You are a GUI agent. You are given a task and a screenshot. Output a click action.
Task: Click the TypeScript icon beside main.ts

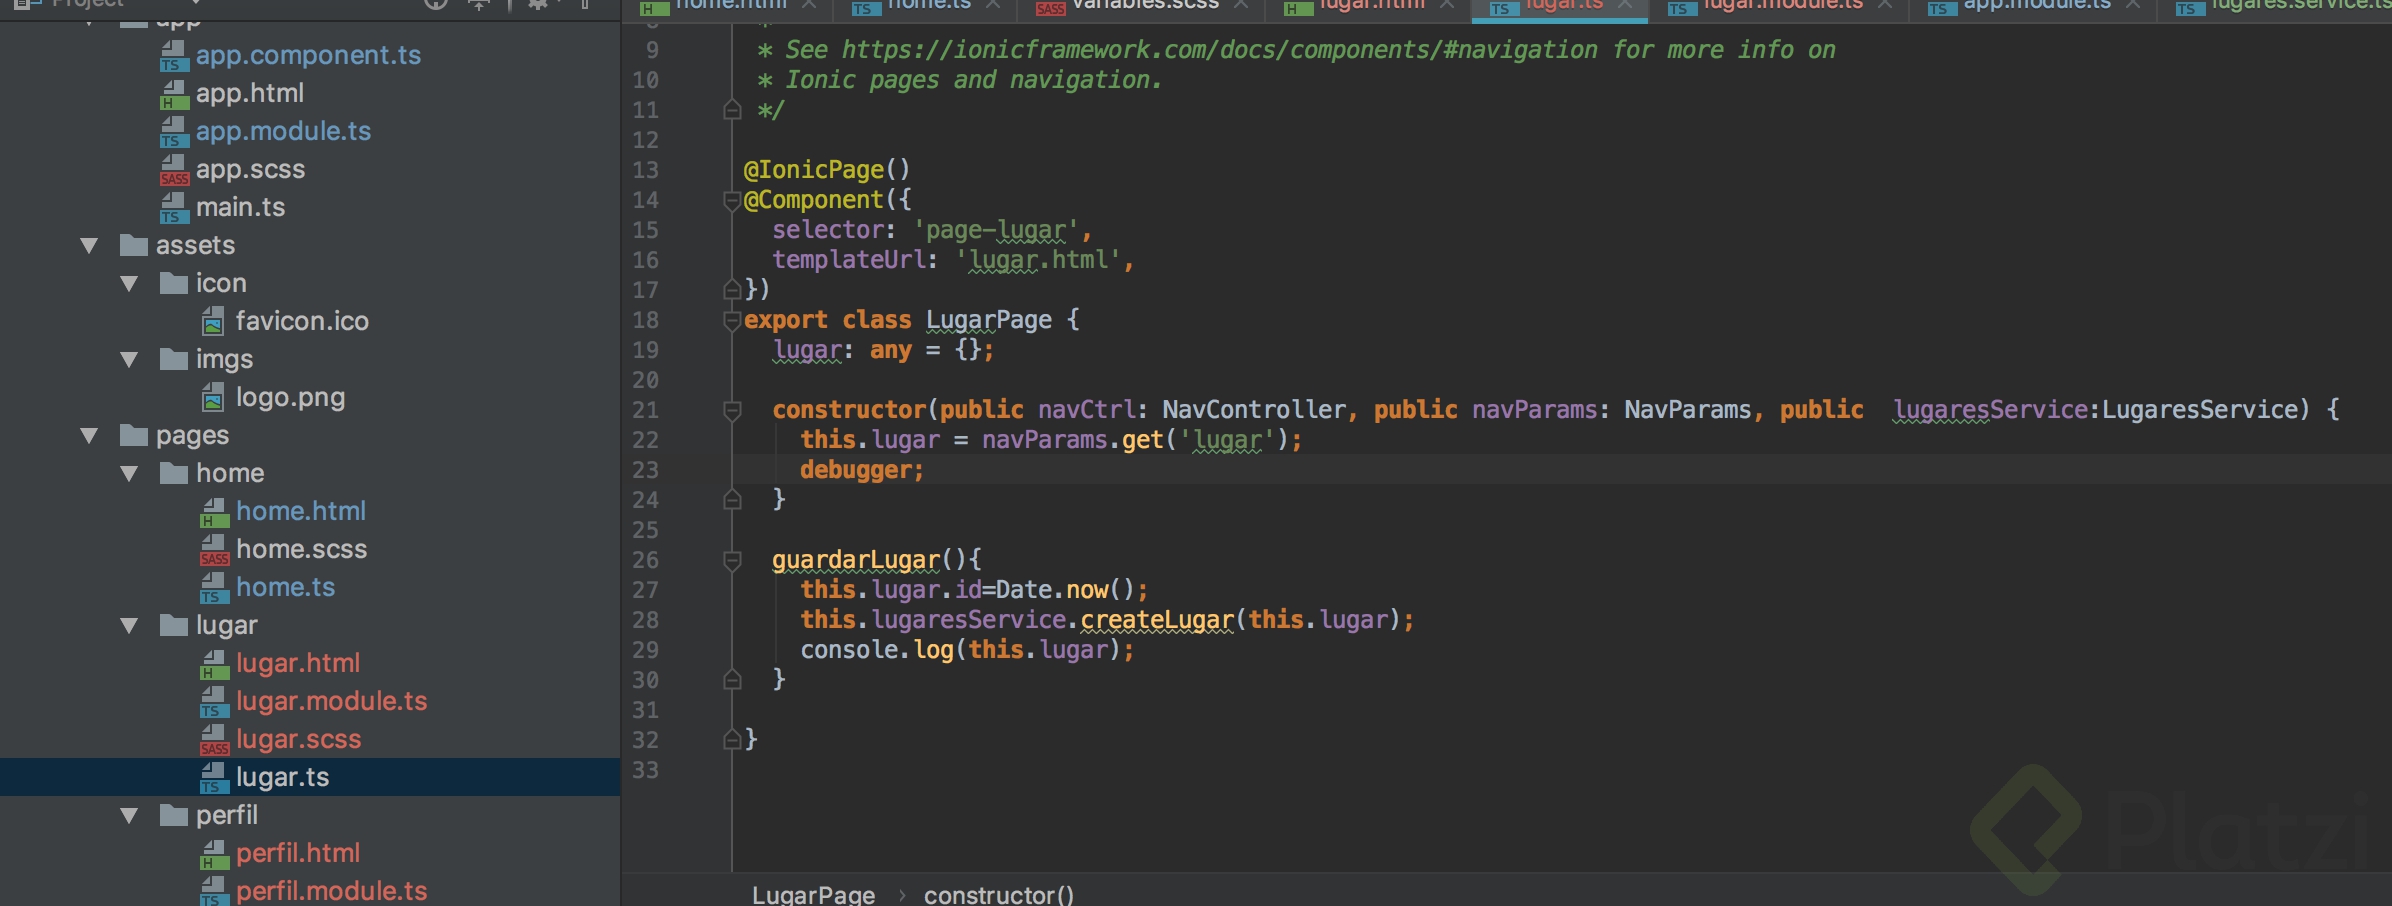click(174, 208)
